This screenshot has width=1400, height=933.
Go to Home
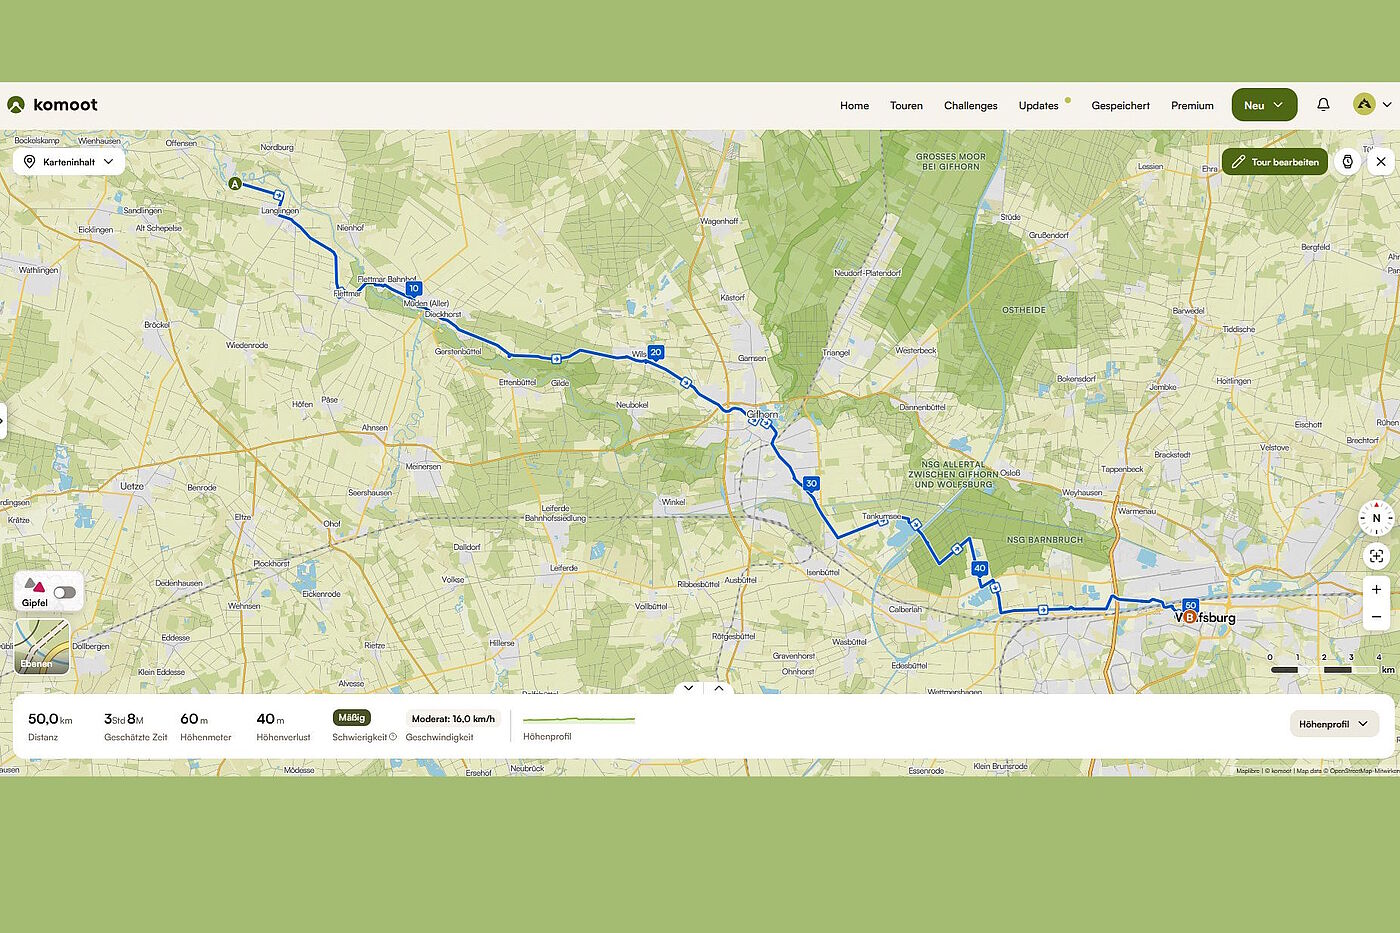[x=854, y=106]
